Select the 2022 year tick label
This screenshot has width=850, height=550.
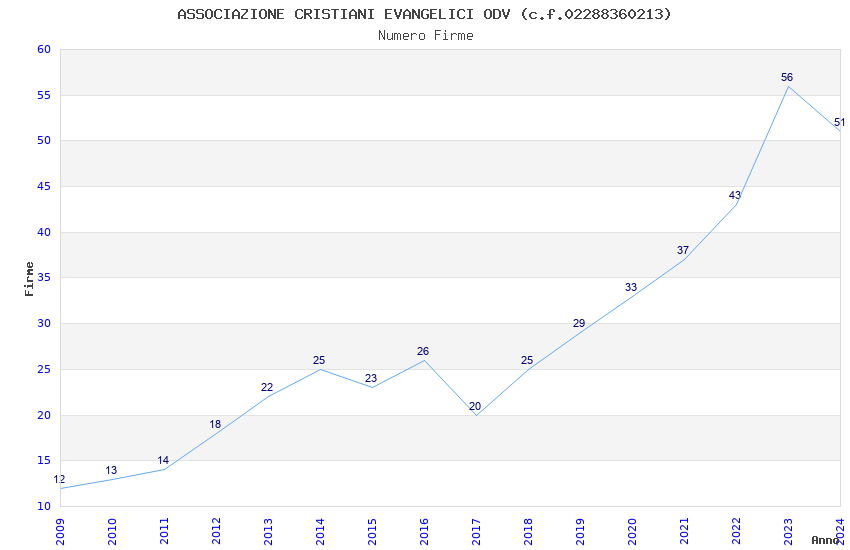point(736,532)
